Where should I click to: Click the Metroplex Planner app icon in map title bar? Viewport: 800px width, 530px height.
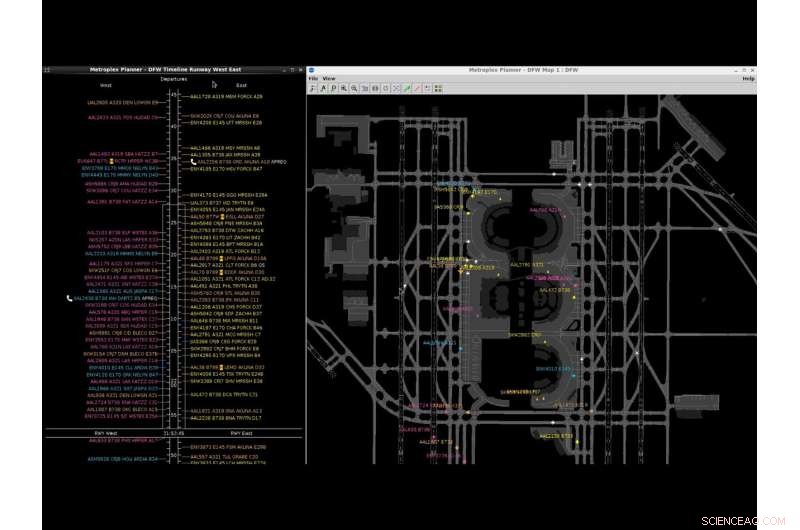(311, 70)
